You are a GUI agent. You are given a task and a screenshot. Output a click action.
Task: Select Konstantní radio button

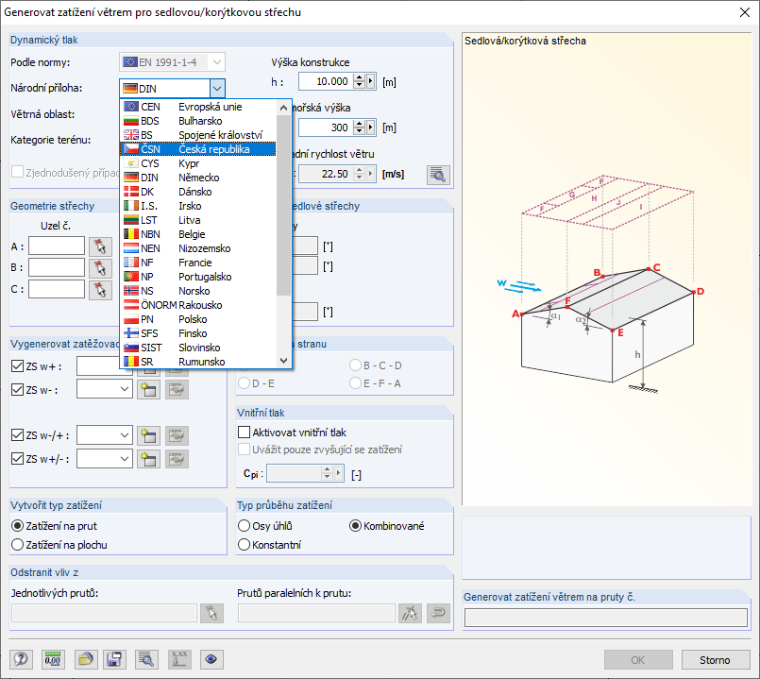[244, 545]
